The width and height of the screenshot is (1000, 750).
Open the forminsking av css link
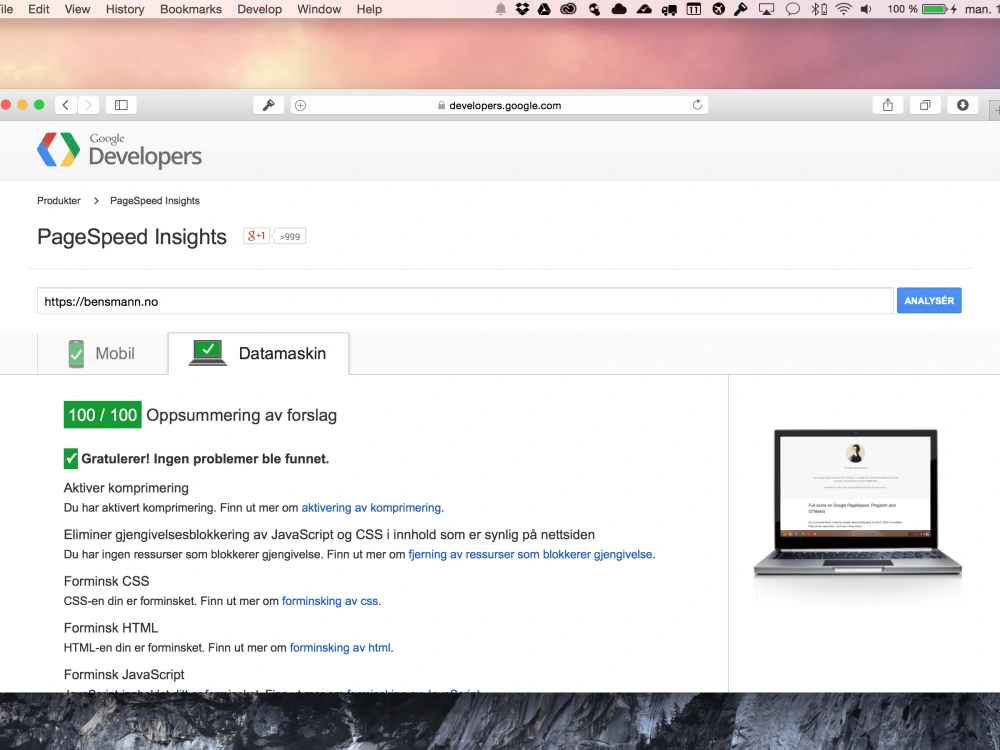tap(330, 601)
